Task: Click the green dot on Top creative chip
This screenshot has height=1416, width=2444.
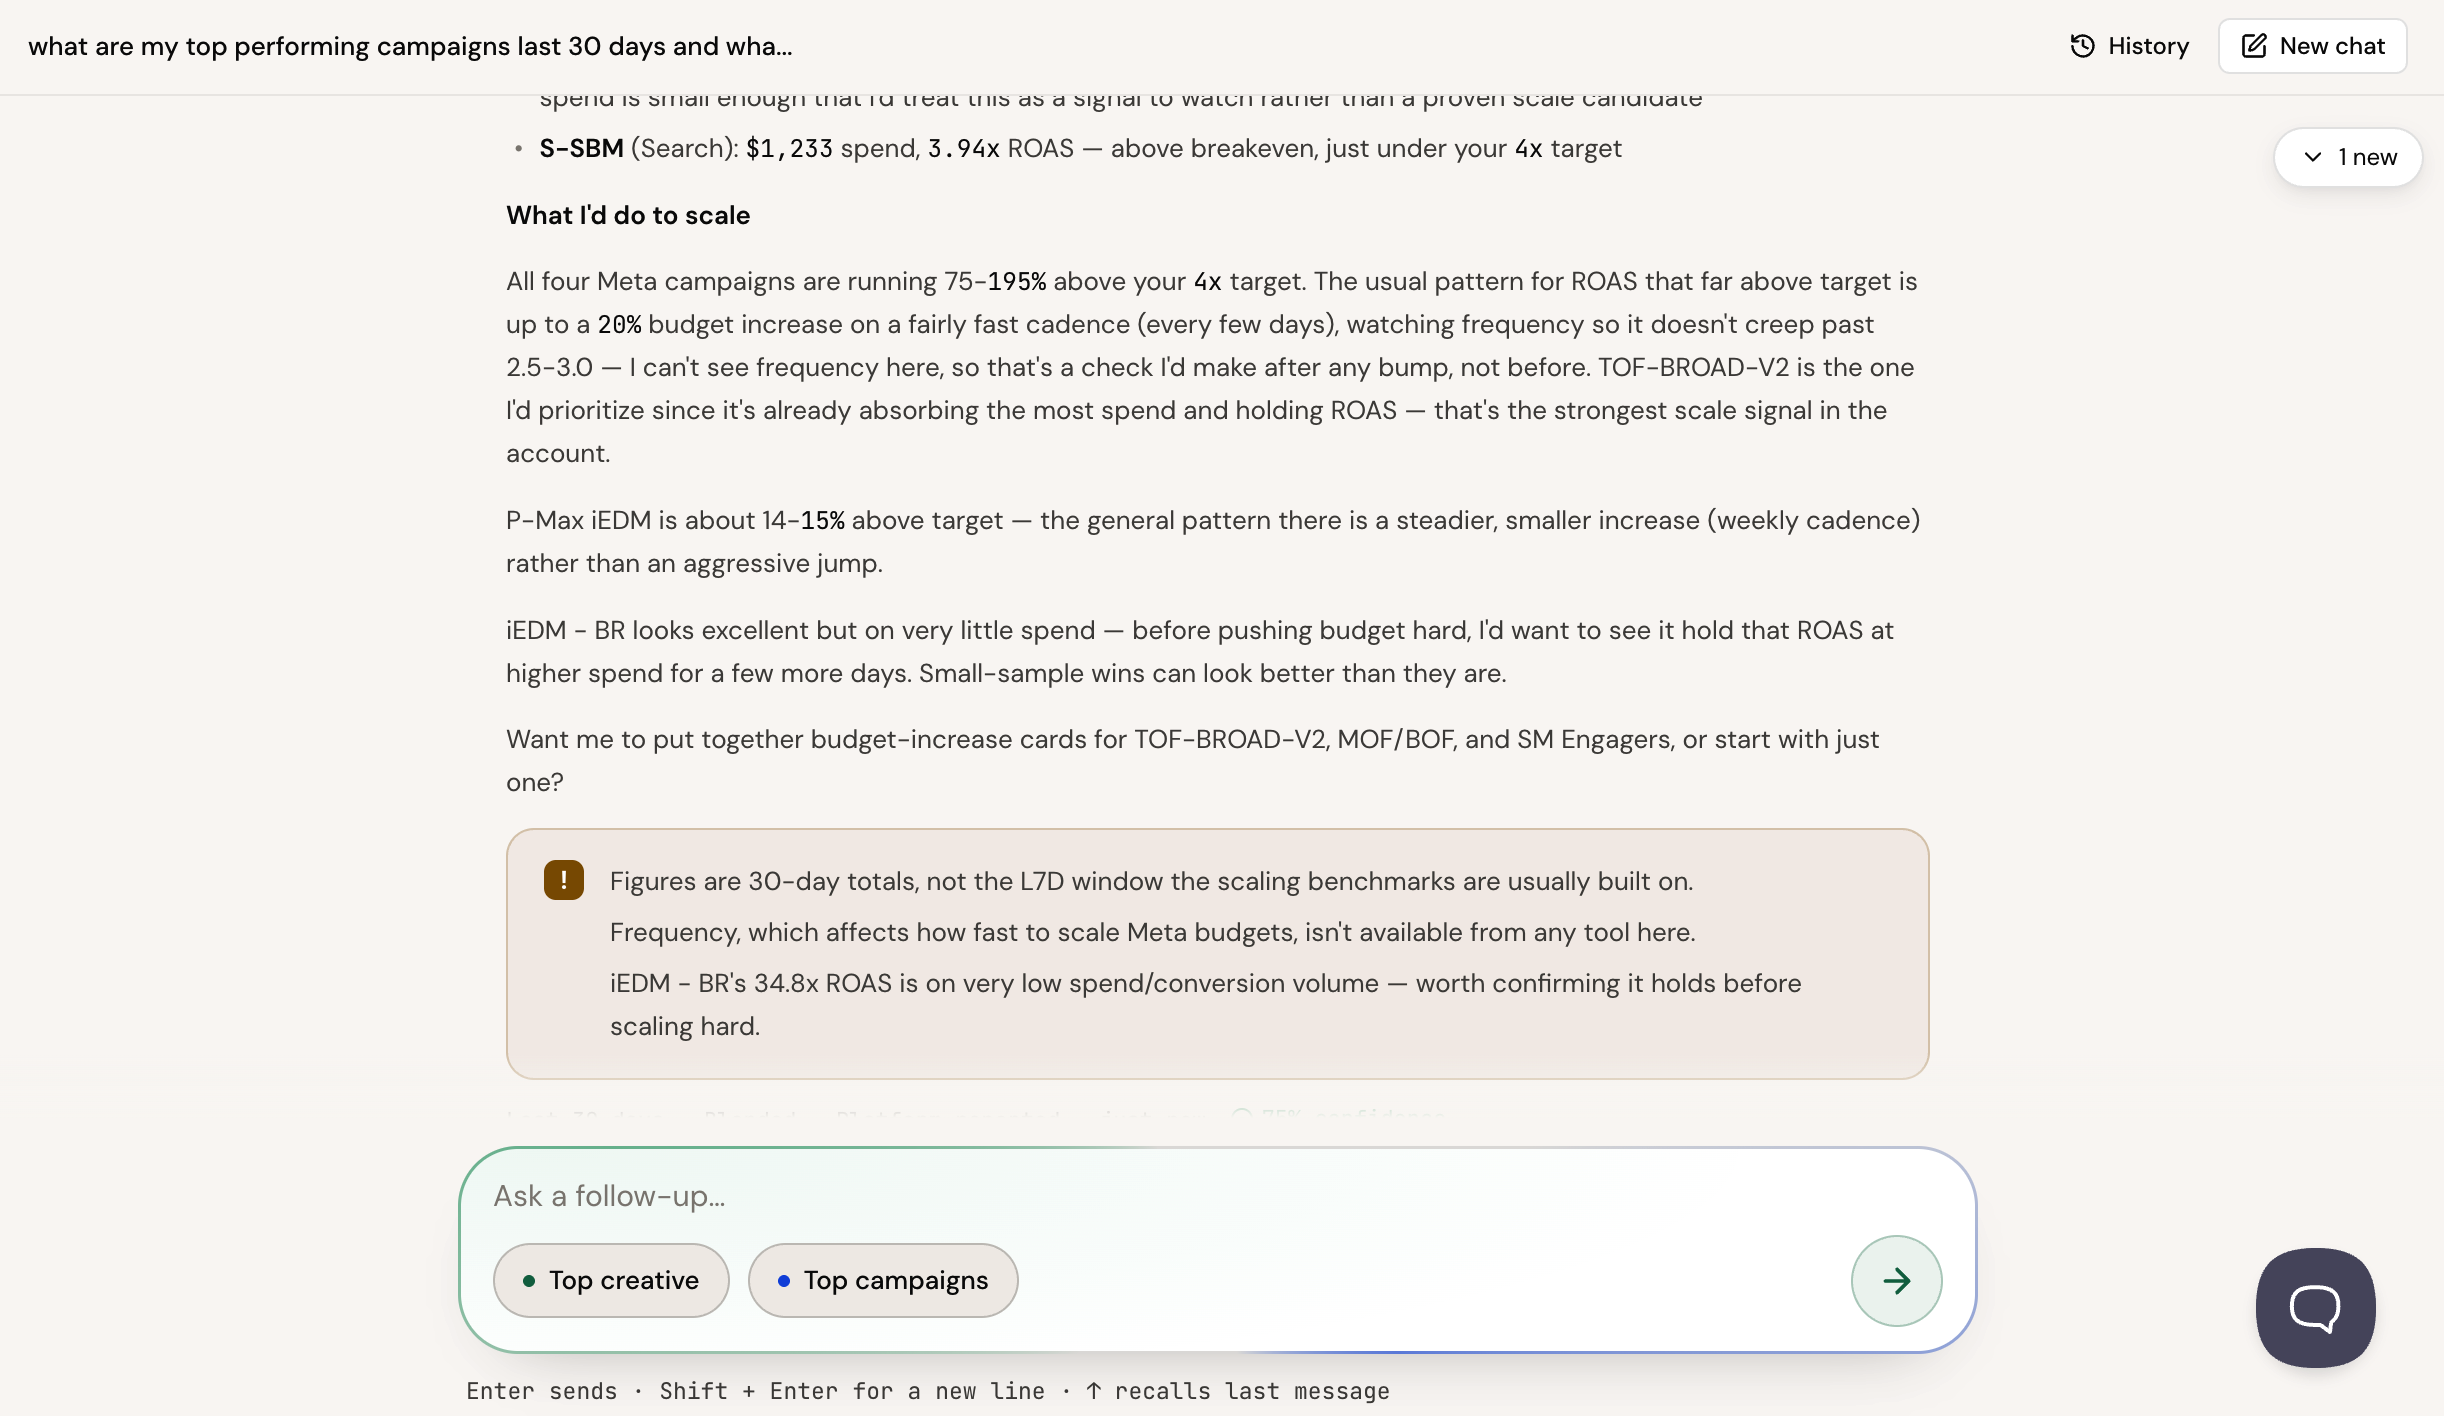Action: tap(529, 1281)
